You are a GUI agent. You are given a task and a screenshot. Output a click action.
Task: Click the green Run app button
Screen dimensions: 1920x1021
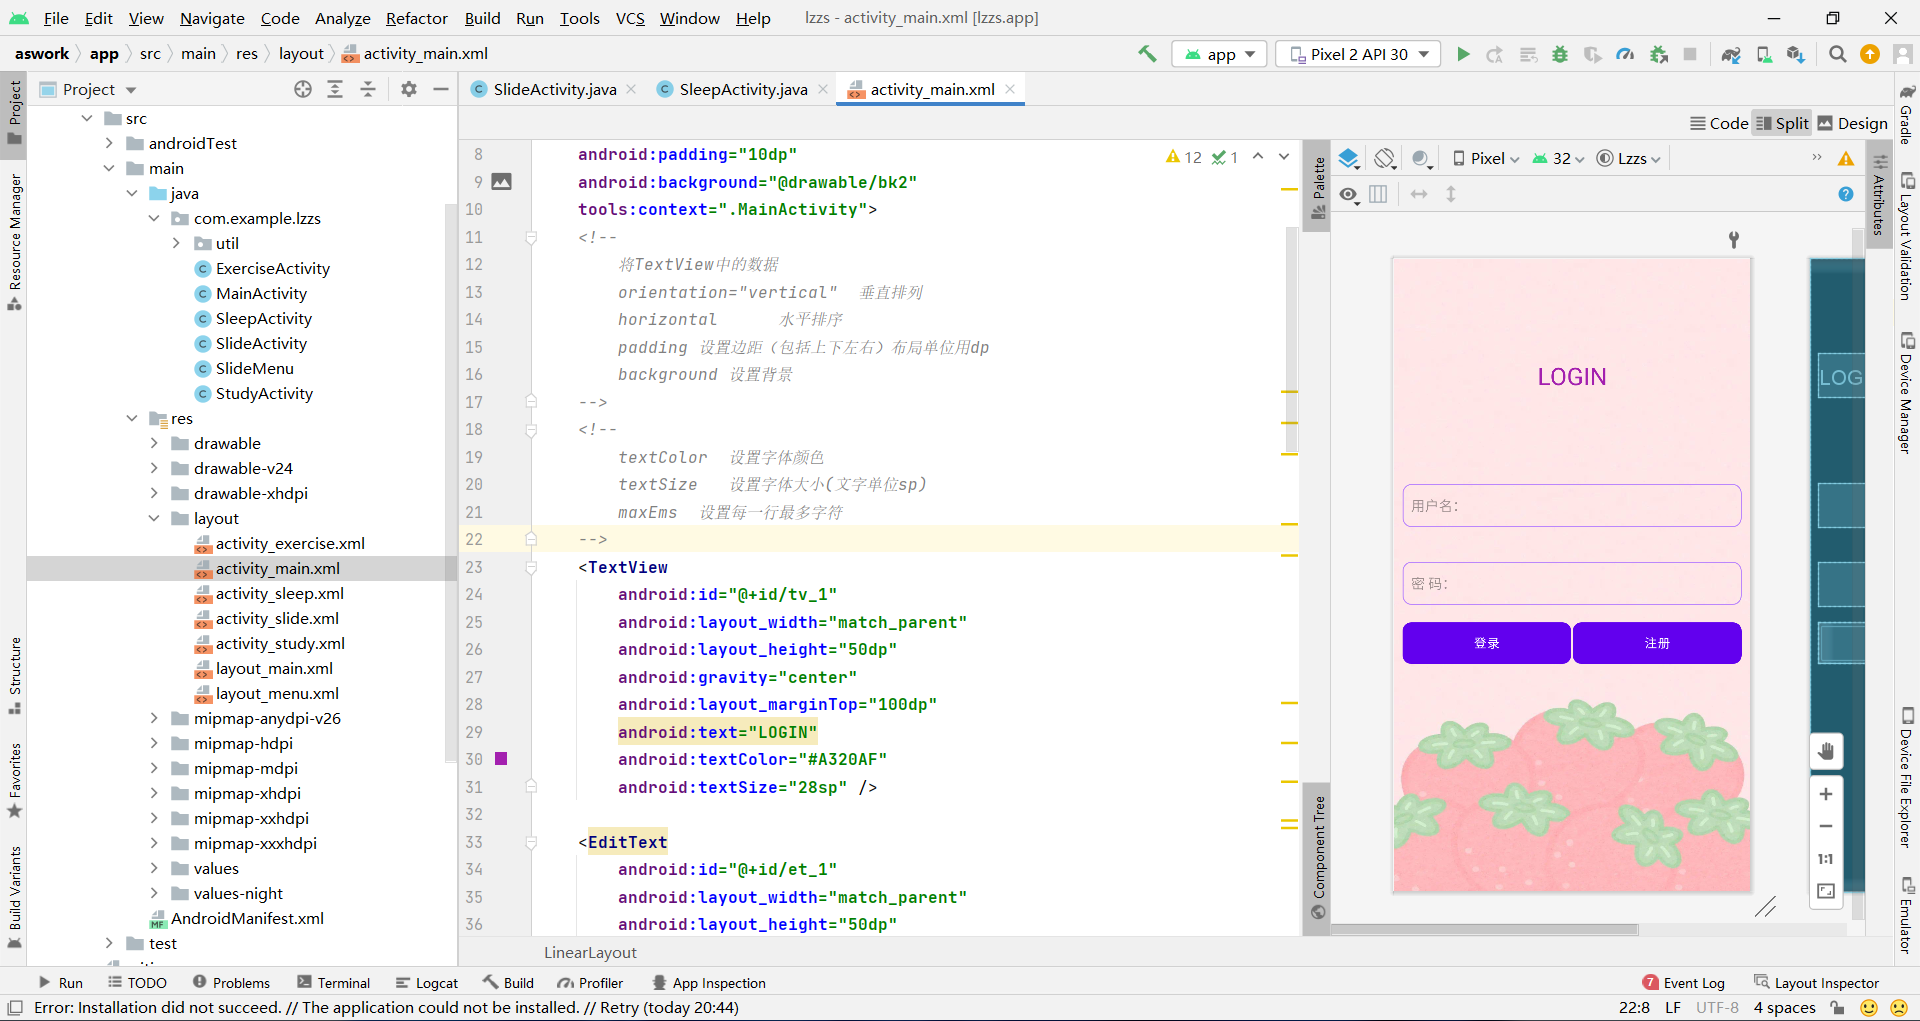click(1463, 54)
